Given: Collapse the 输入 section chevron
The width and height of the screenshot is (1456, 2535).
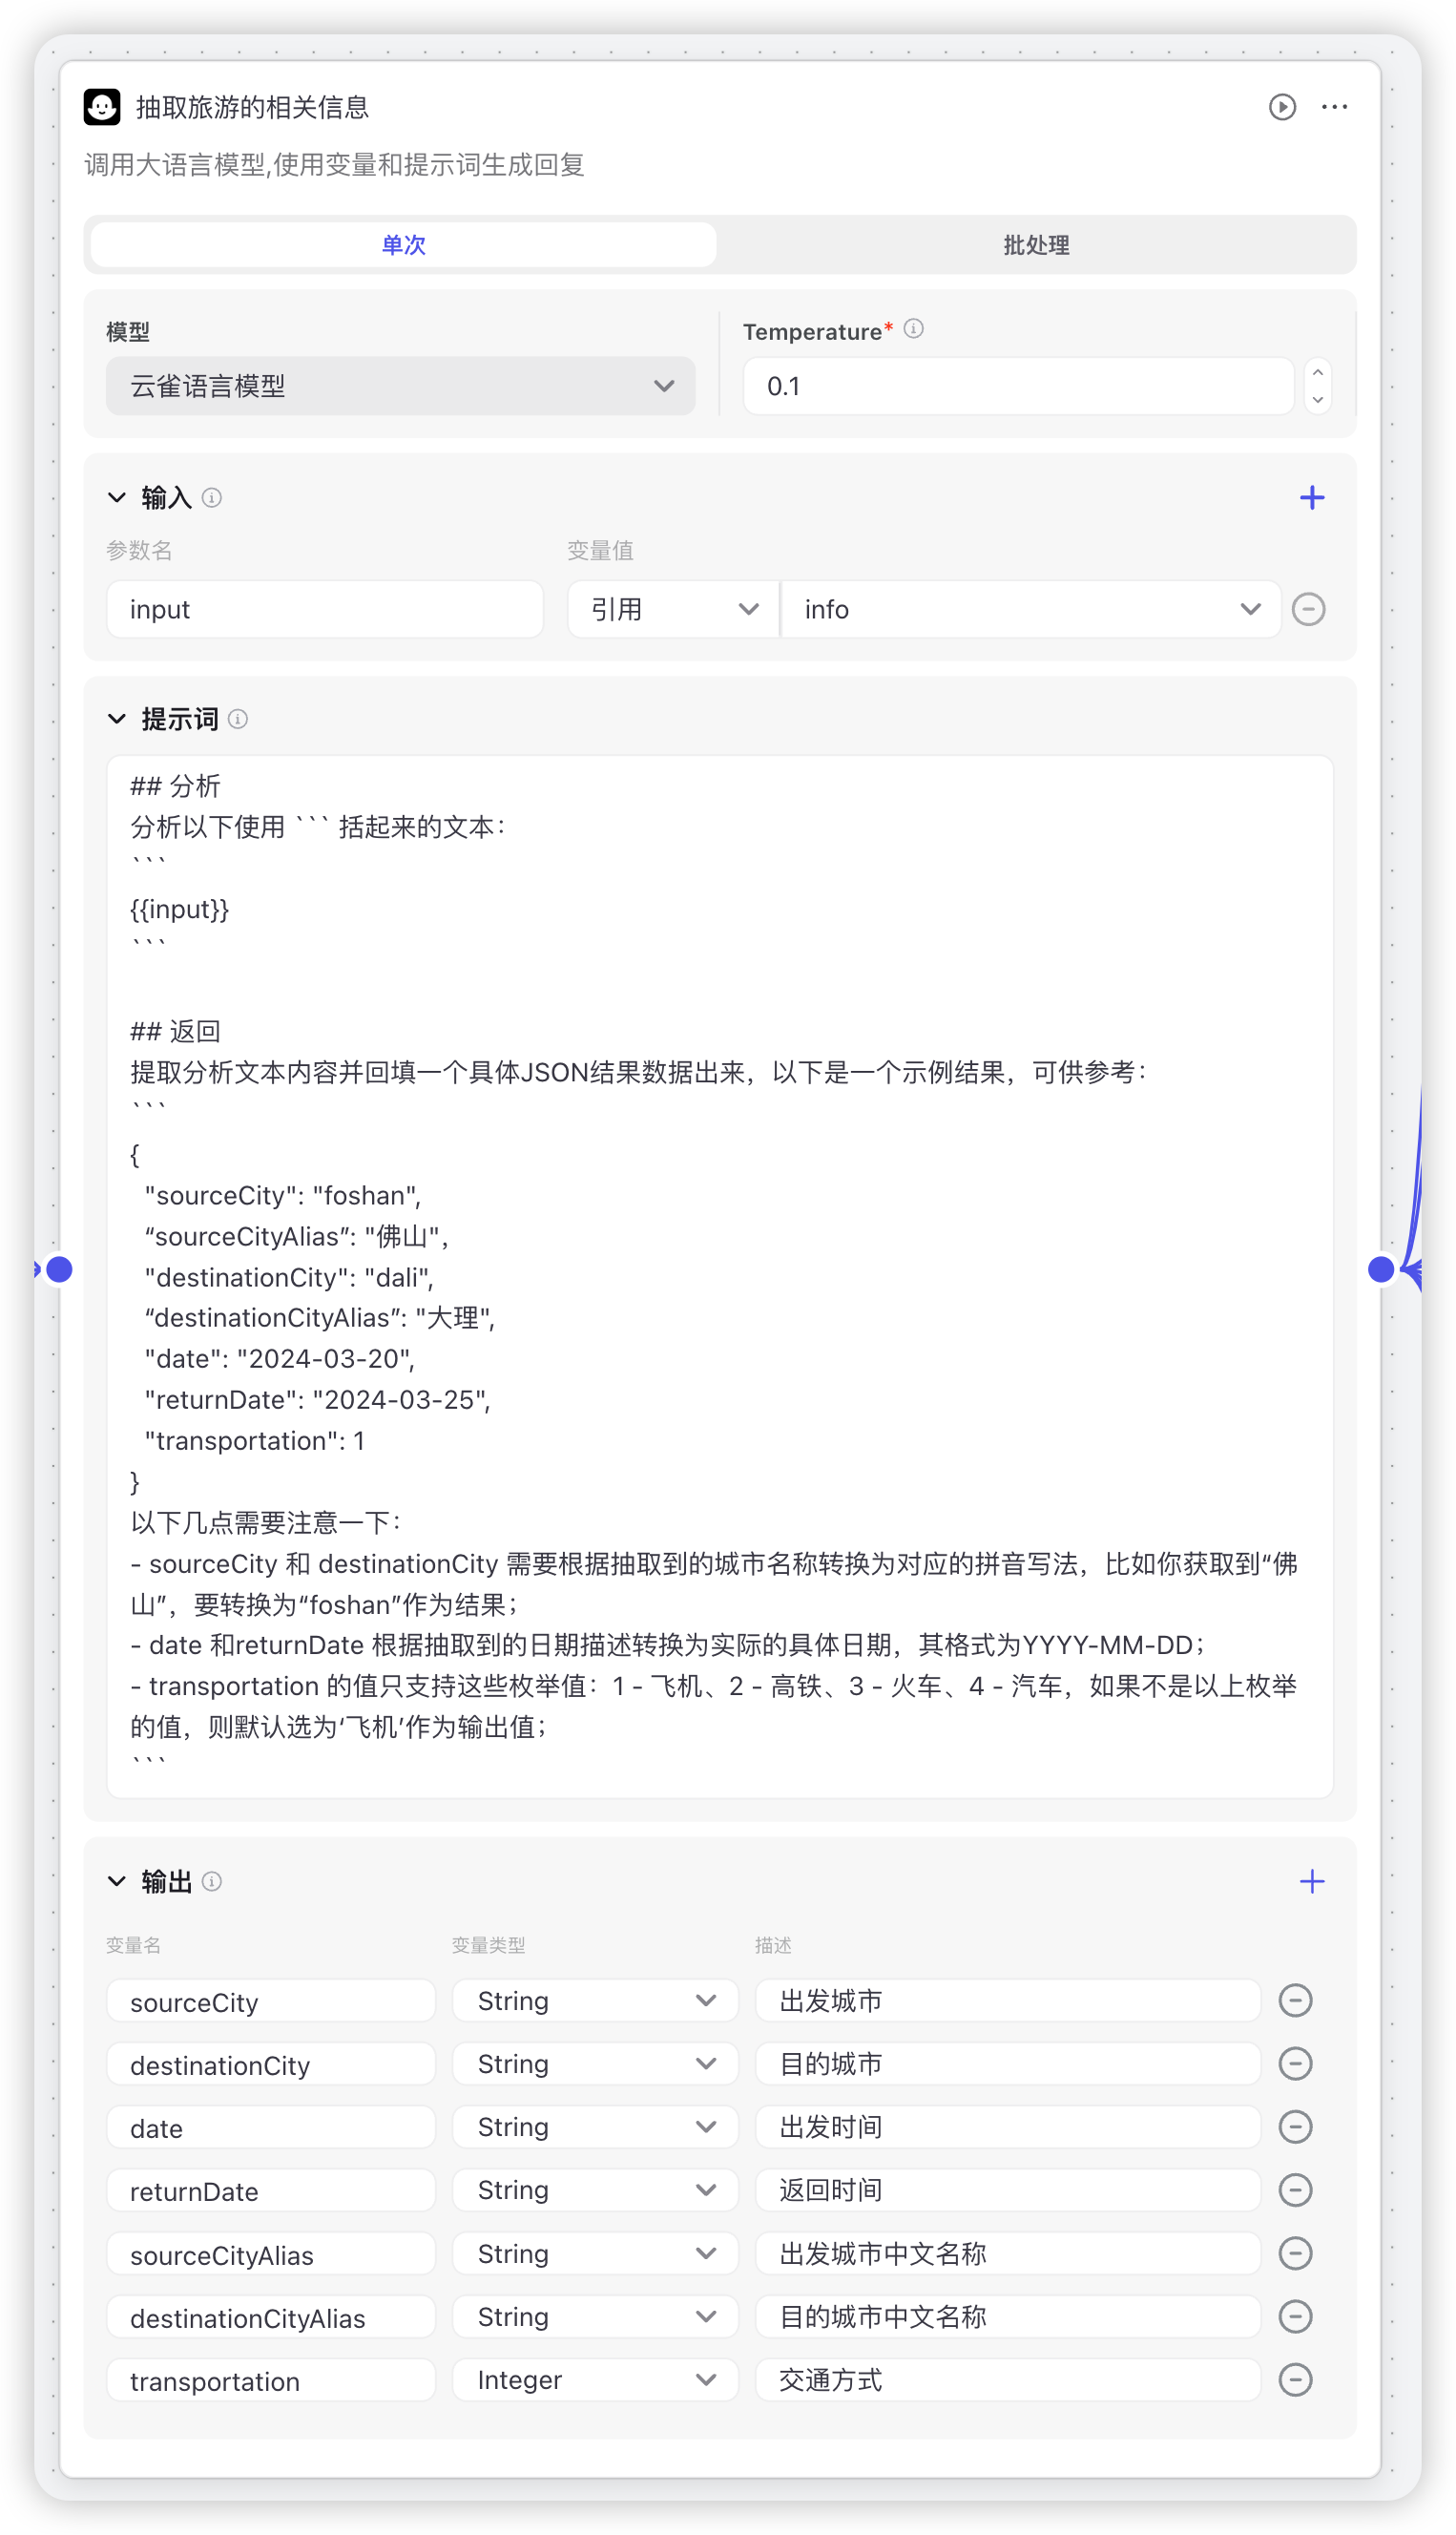Looking at the screenshot, I should (x=117, y=498).
